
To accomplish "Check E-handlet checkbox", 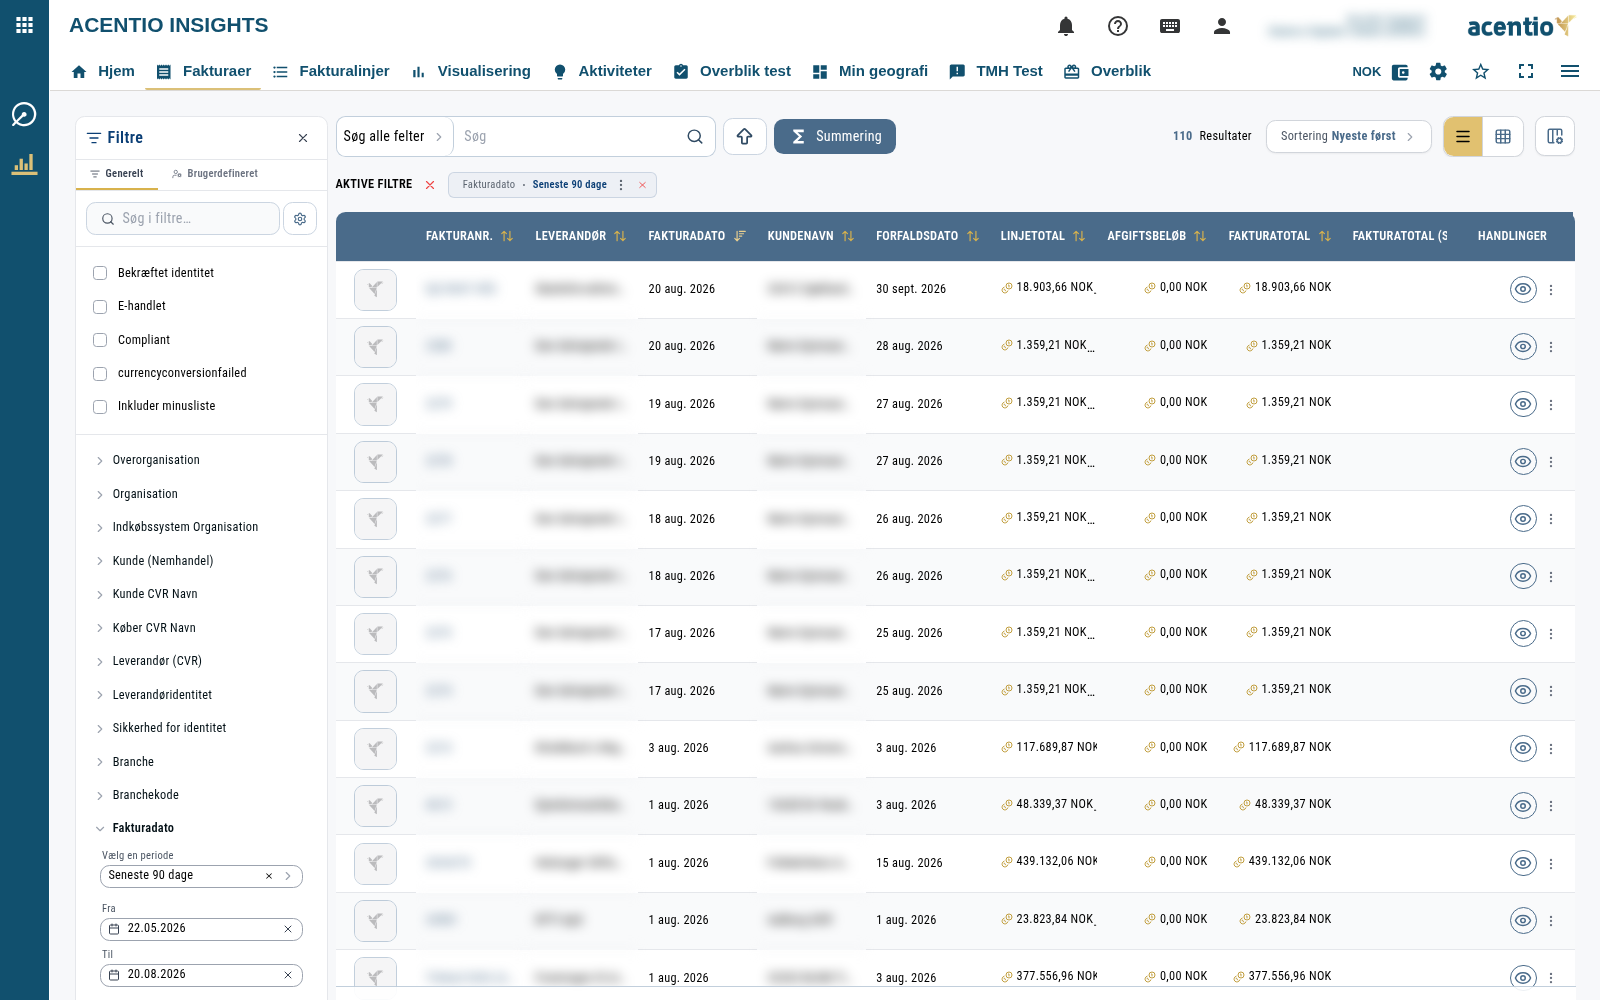I will tap(100, 307).
